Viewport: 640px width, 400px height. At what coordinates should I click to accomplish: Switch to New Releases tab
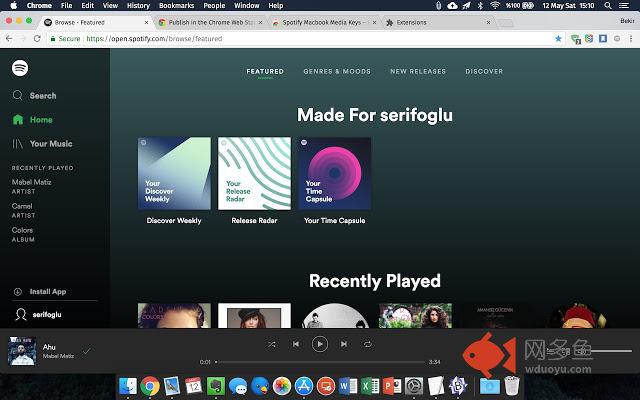(418, 71)
